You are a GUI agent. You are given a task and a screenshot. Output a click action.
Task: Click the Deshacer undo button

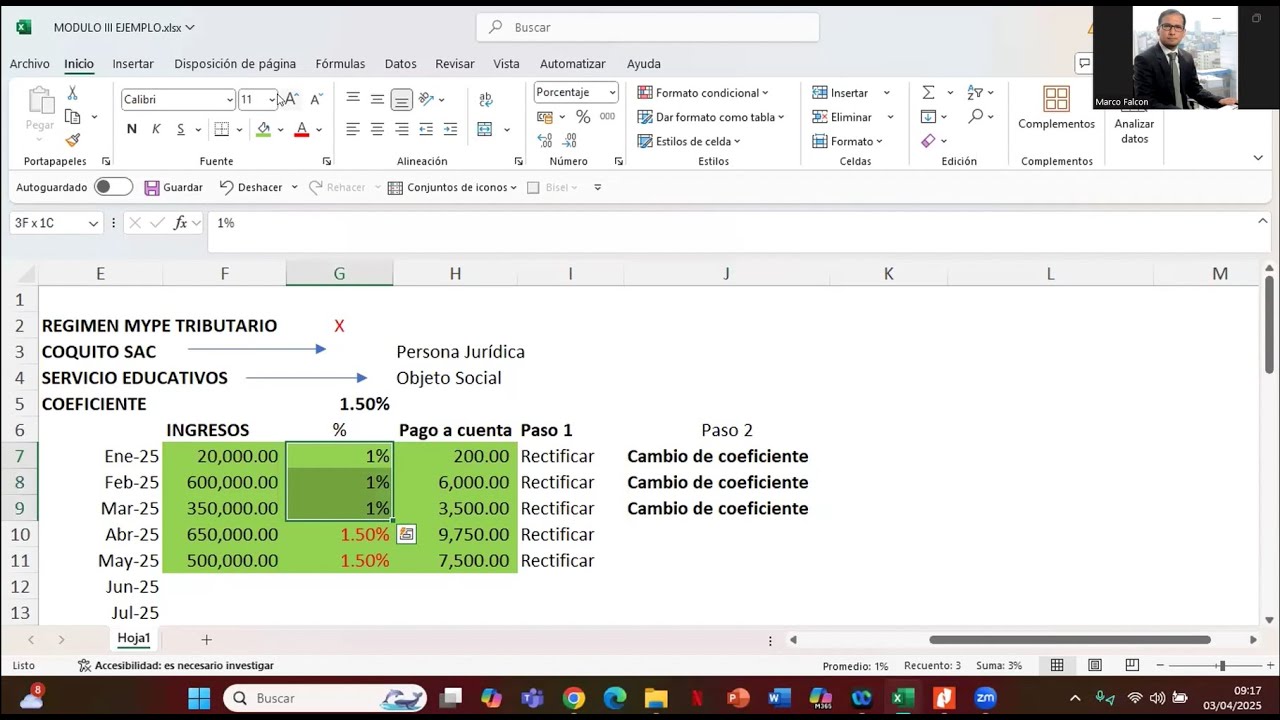pos(251,187)
